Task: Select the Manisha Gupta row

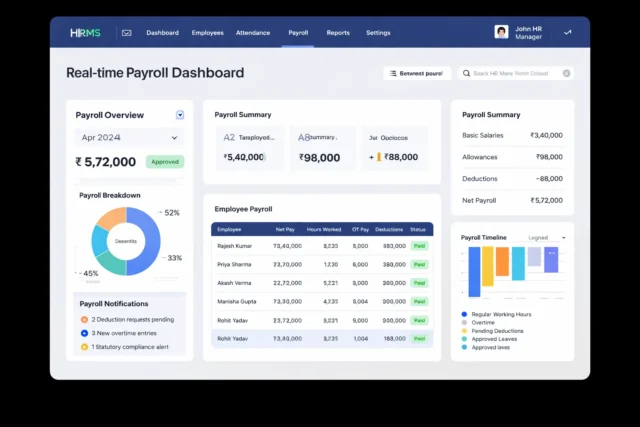Action: point(322,302)
